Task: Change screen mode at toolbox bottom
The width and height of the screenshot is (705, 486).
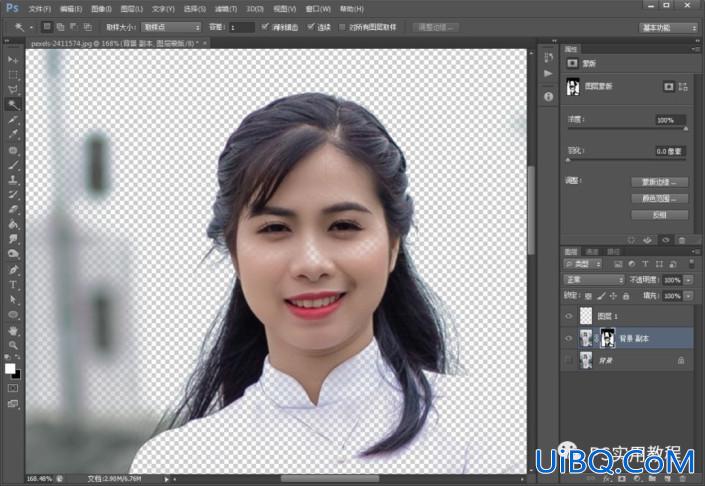Action: tap(13, 404)
